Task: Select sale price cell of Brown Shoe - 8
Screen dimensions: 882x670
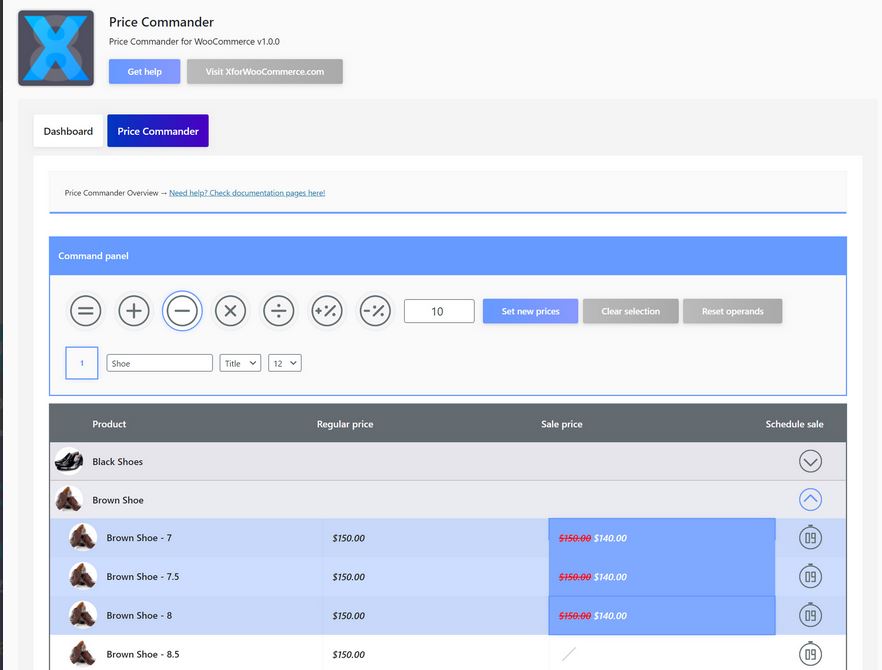Action: (x=662, y=615)
